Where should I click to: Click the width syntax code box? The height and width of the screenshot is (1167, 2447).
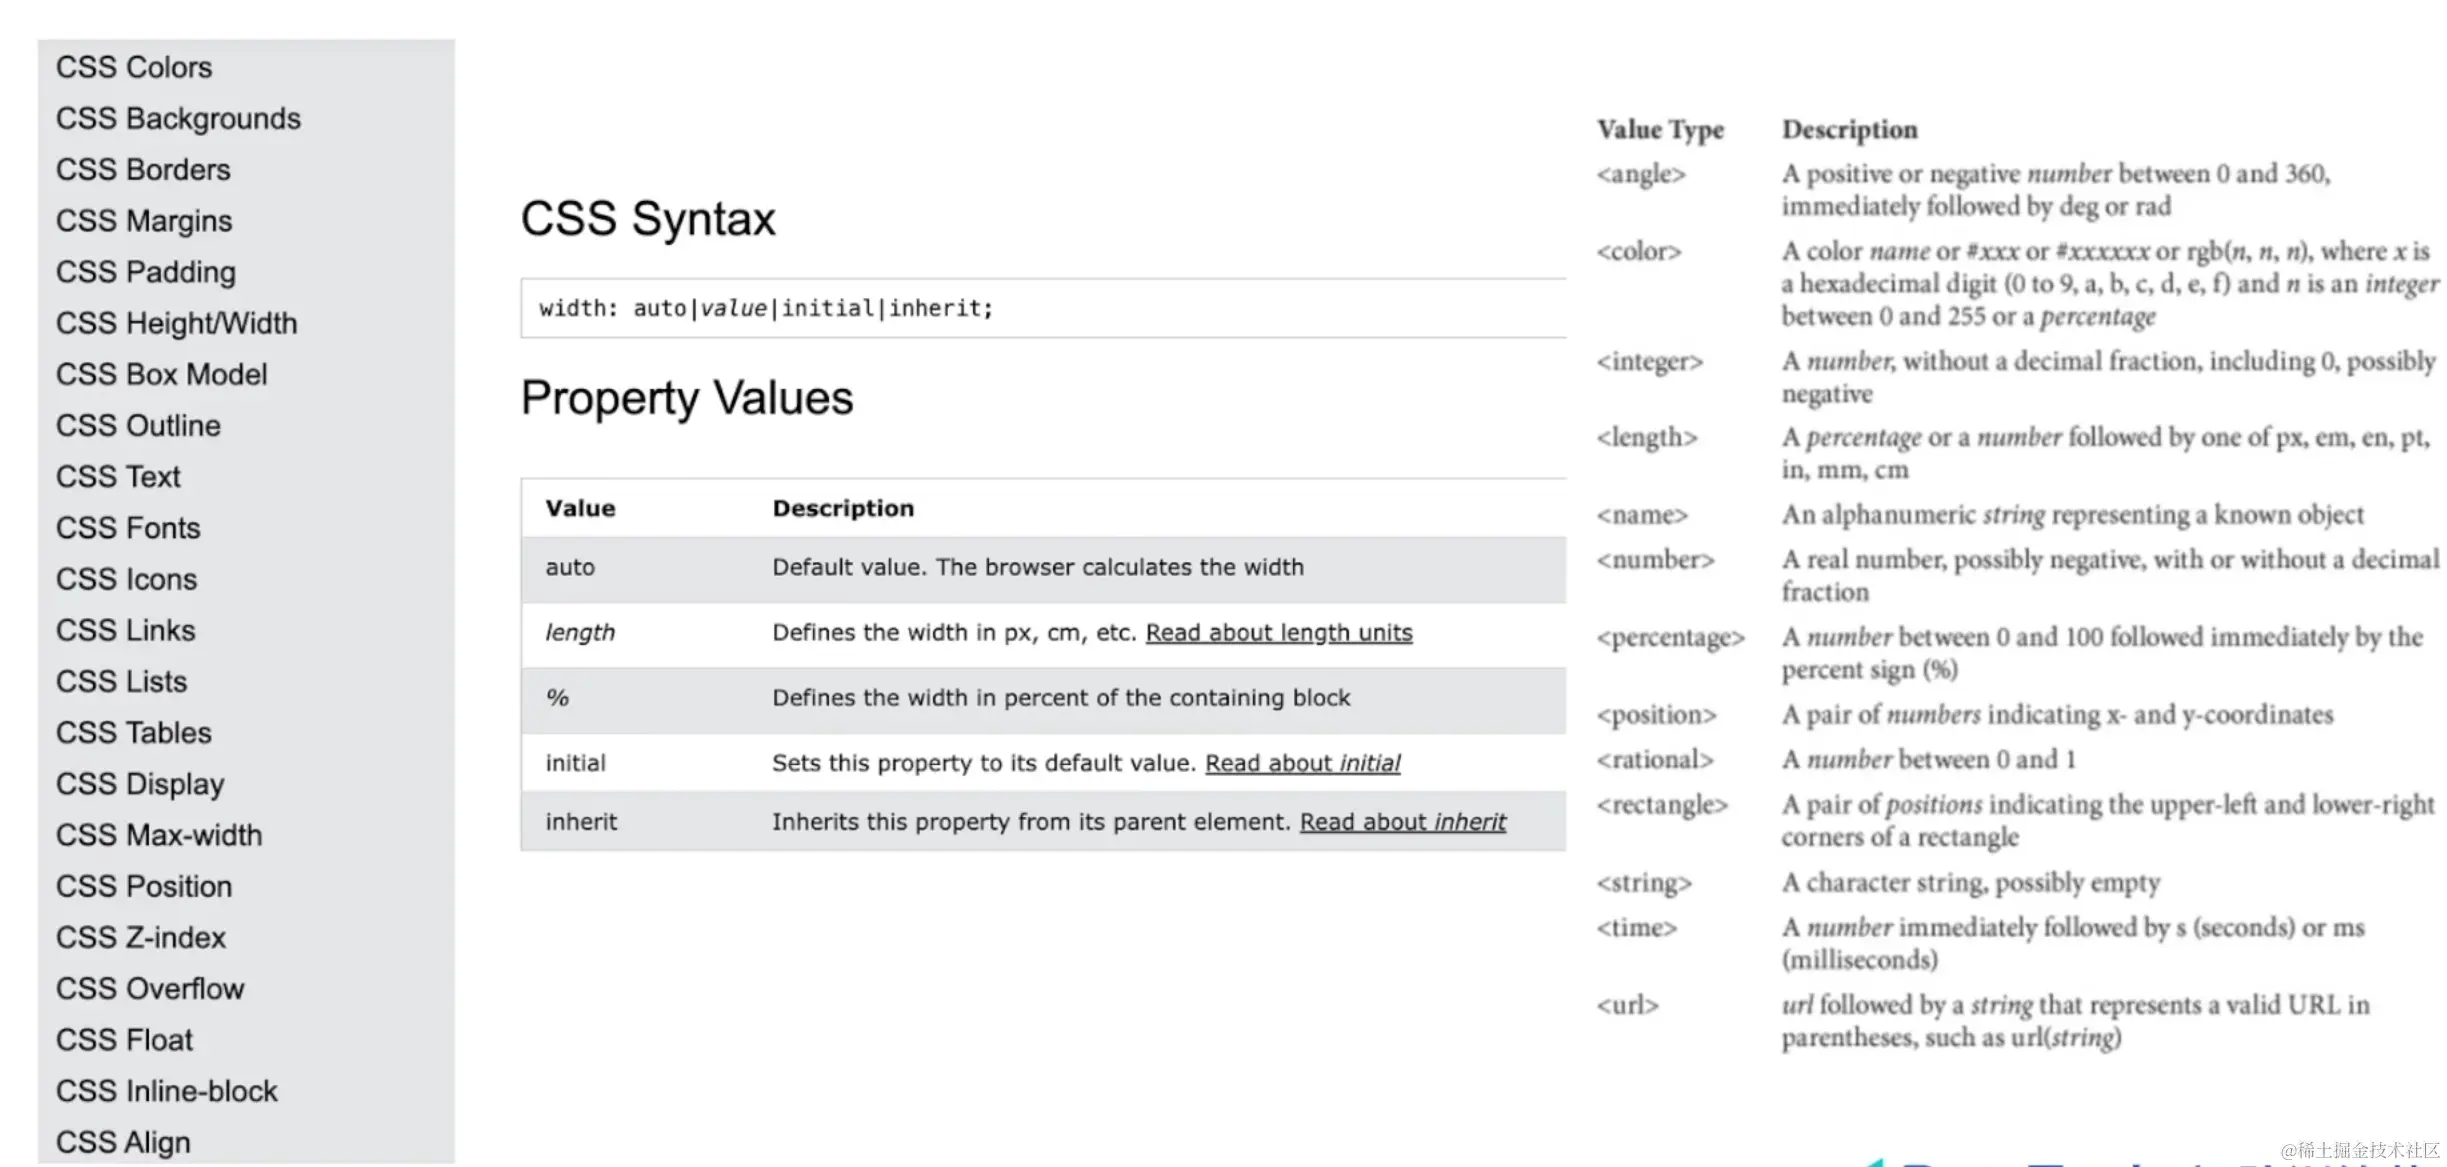point(1040,308)
